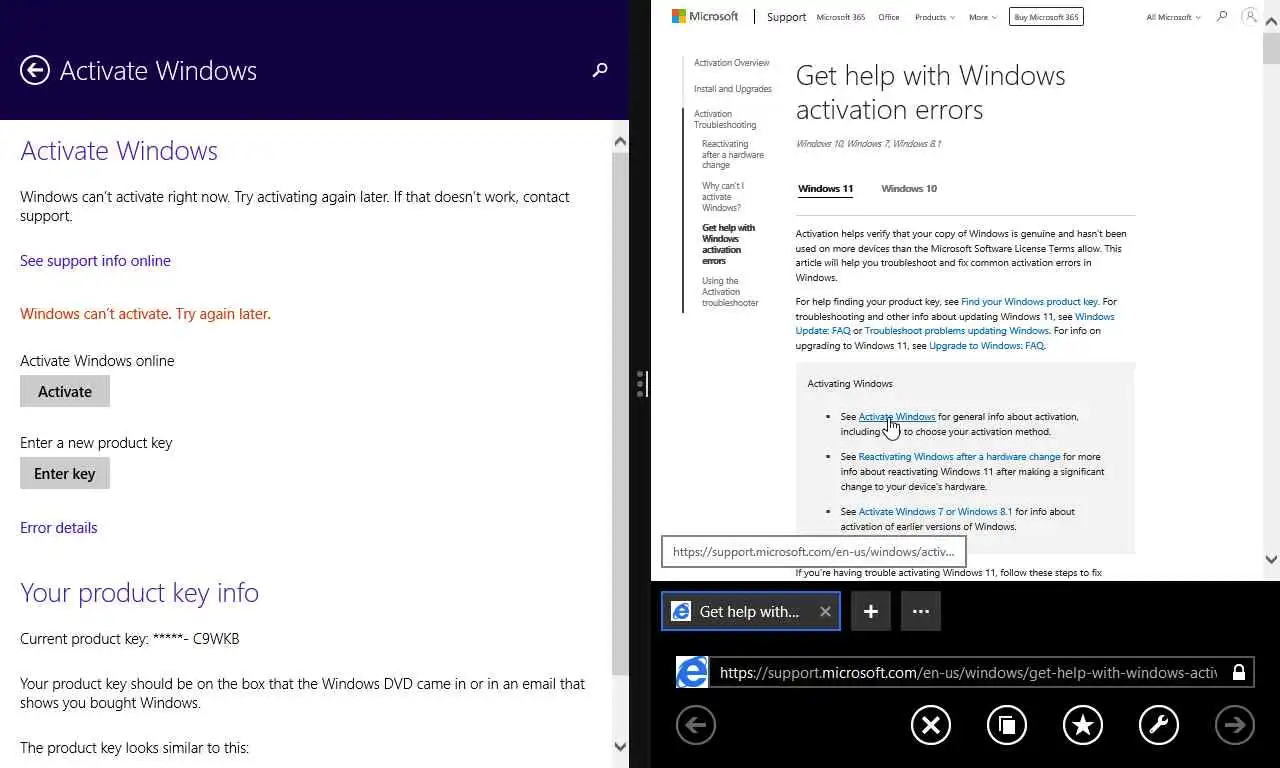Expand the All Microsoft dropdown

coord(1174,17)
